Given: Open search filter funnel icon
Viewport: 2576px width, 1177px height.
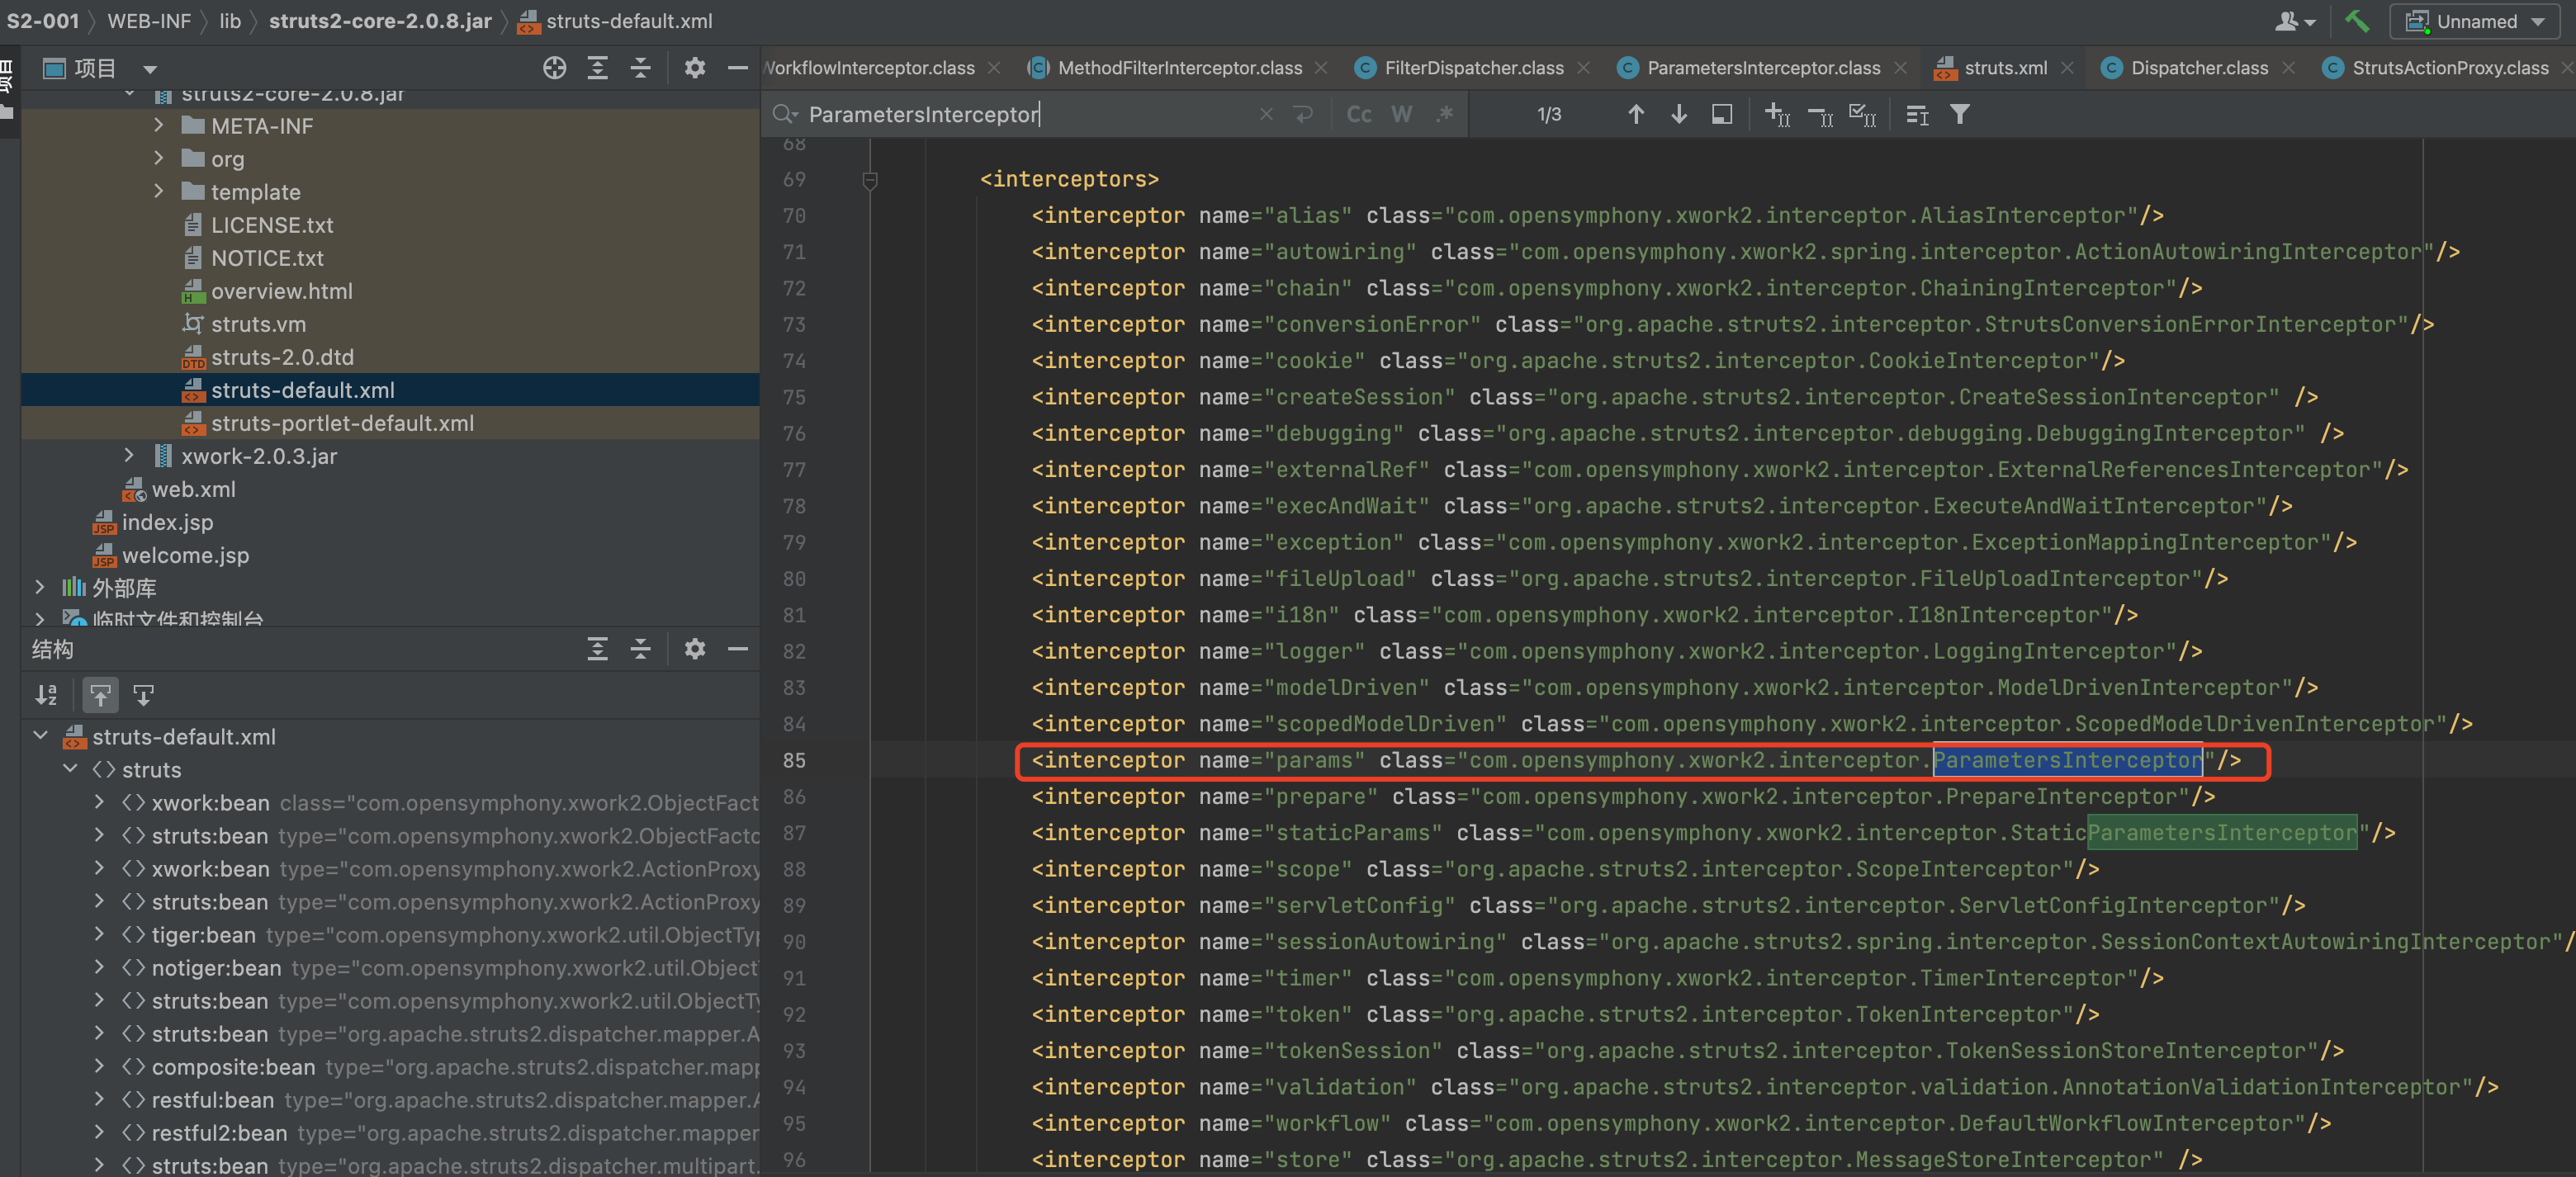Looking at the screenshot, I should click(1959, 114).
